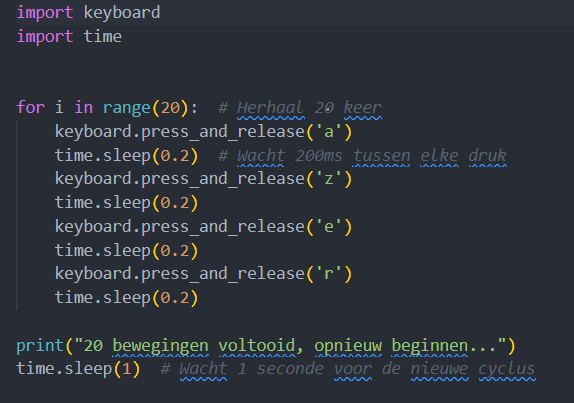Click the word "seconde" in the last comment
Screen dimensions: 574x403
click(x=290, y=369)
